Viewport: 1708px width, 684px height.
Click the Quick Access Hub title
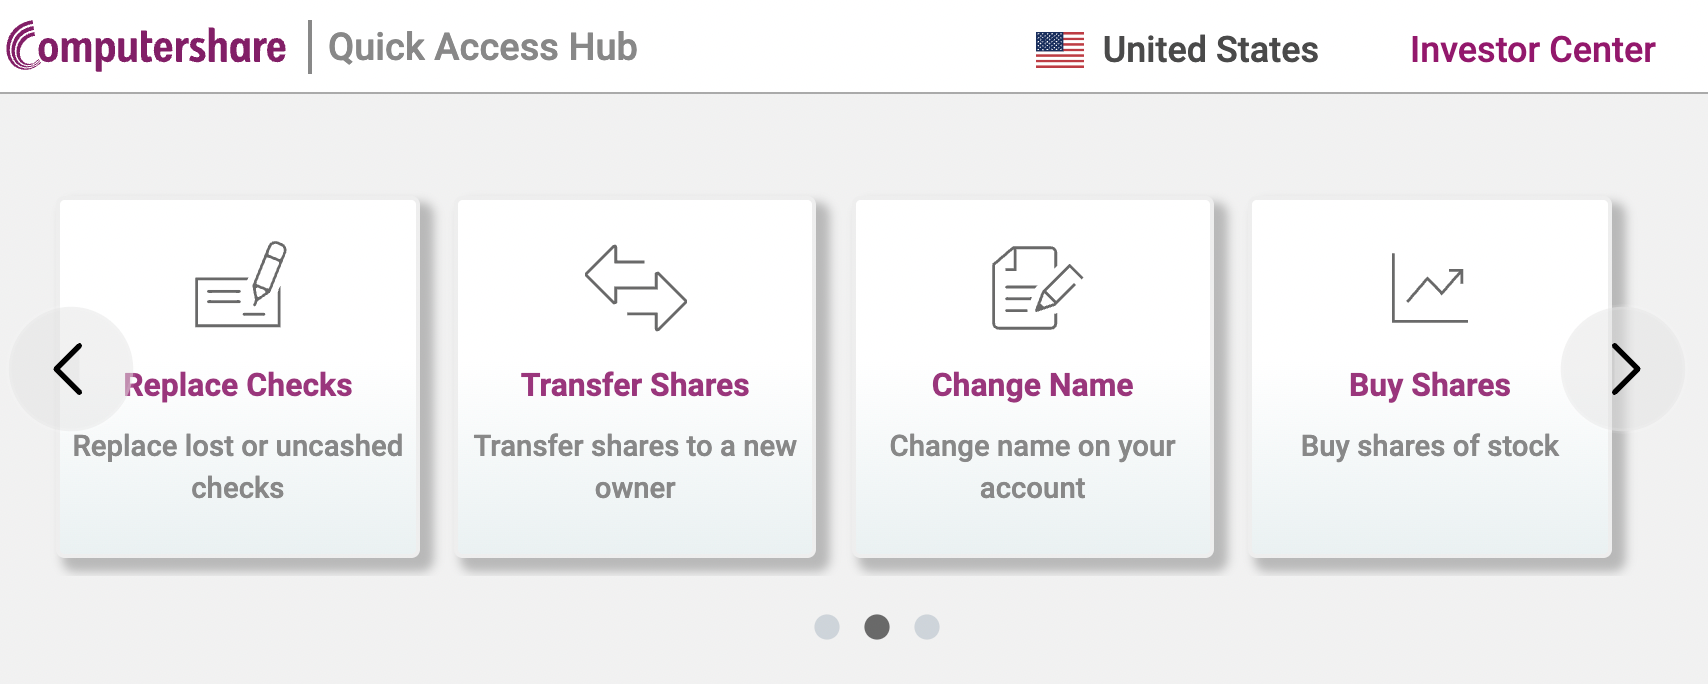coord(482,47)
